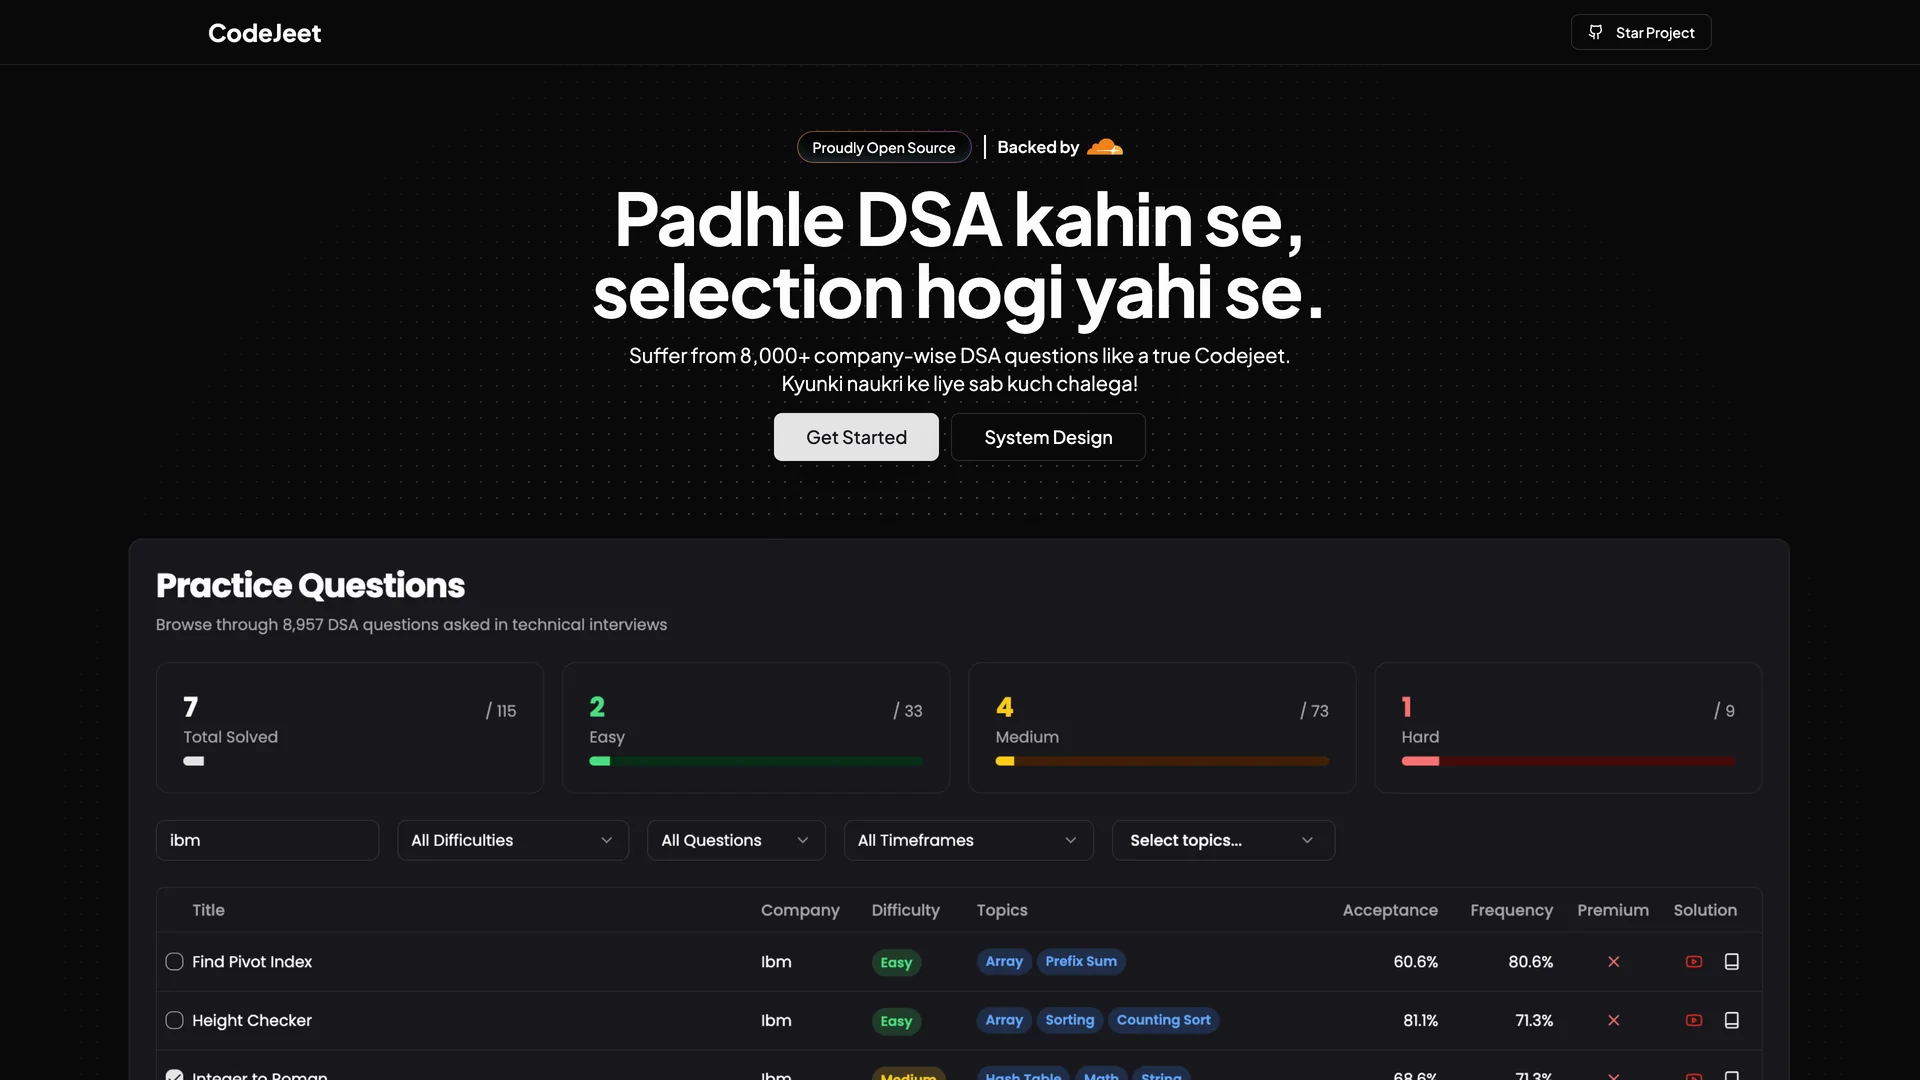Open the All Questions dropdown

pyautogui.click(x=736, y=840)
